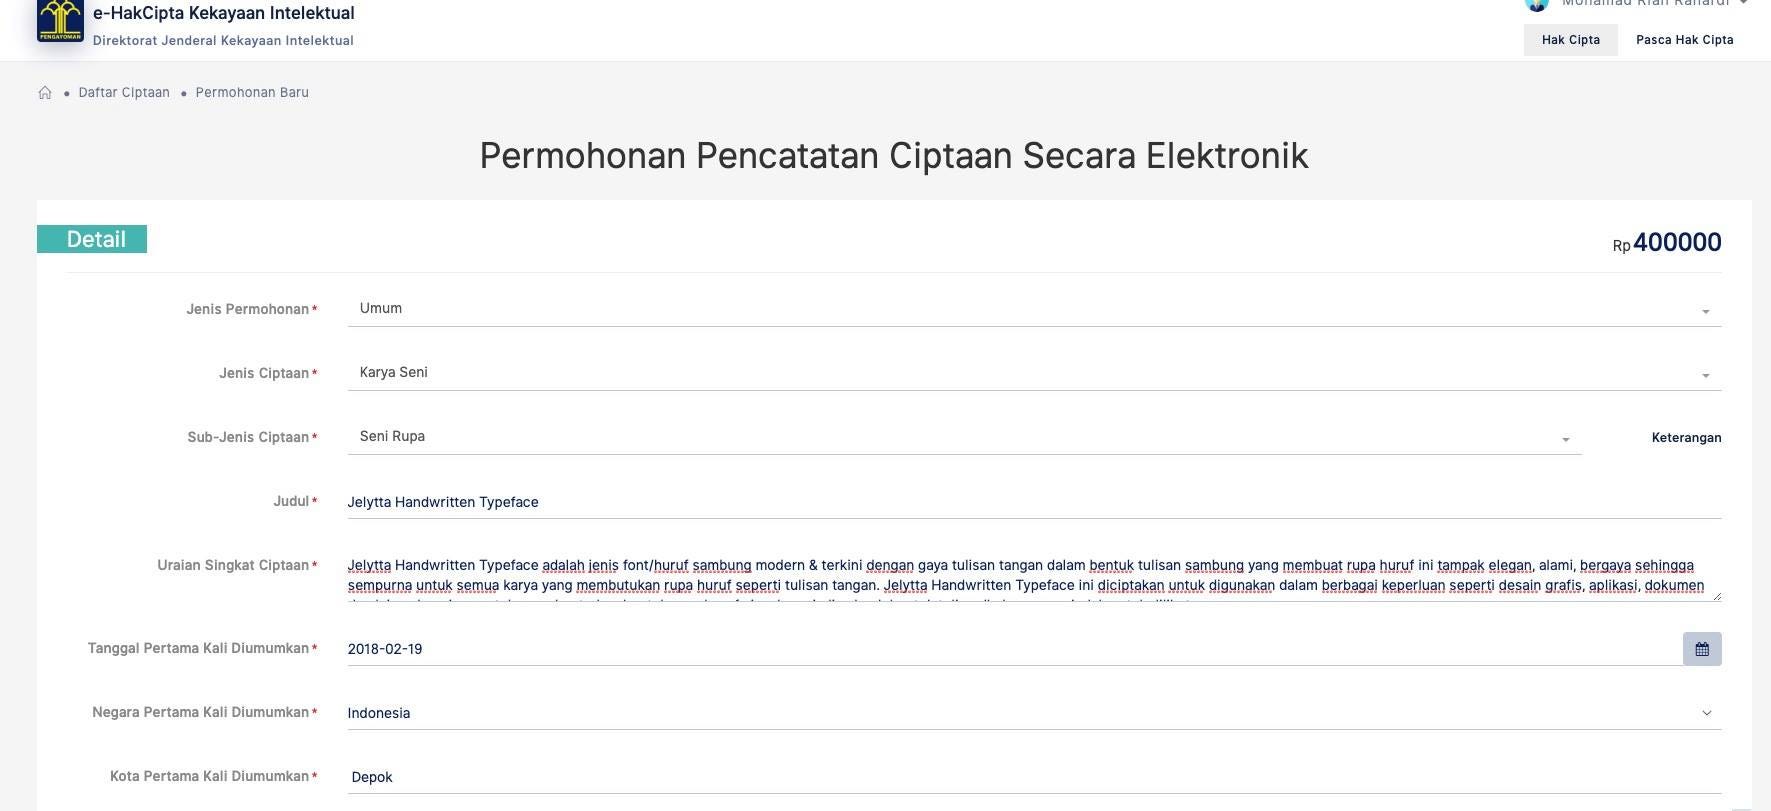Click the user profile avatar
1771x811 pixels.
tap(1537, 4)
